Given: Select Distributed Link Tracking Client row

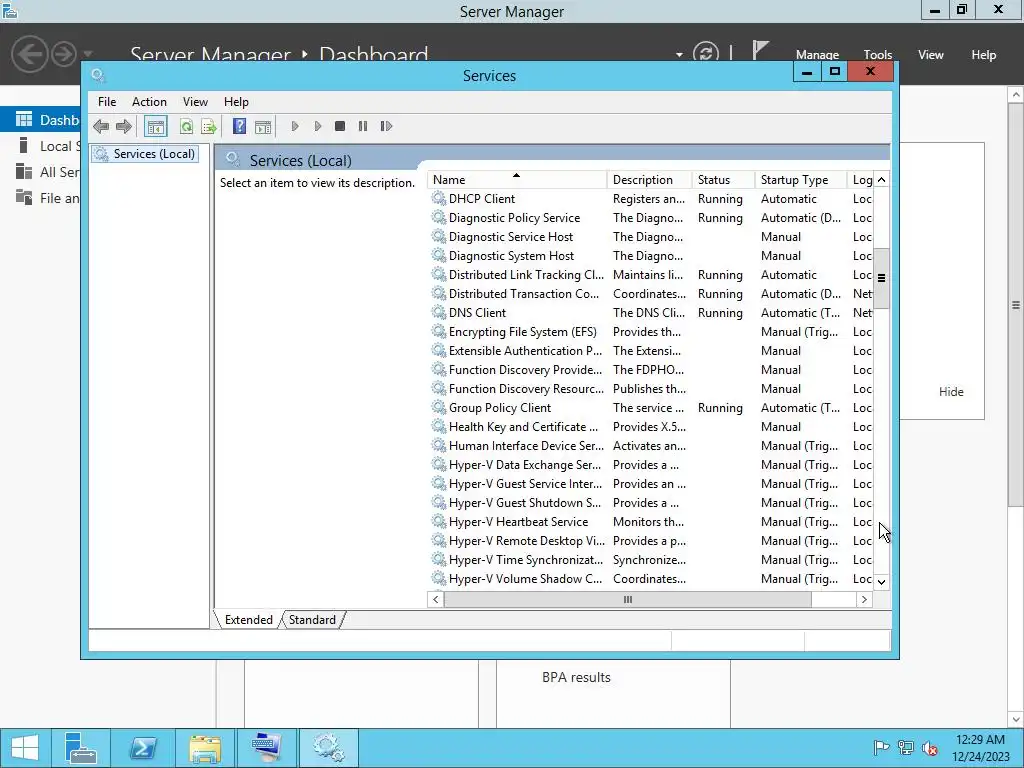Looking at the screenshot, I should coord(650,275).
